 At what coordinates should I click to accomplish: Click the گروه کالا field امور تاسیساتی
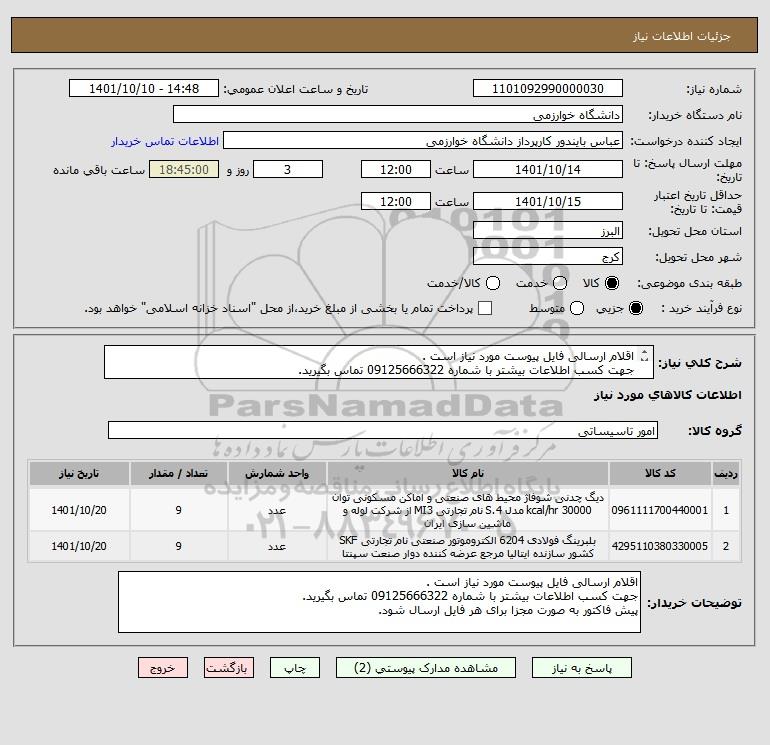383,431
